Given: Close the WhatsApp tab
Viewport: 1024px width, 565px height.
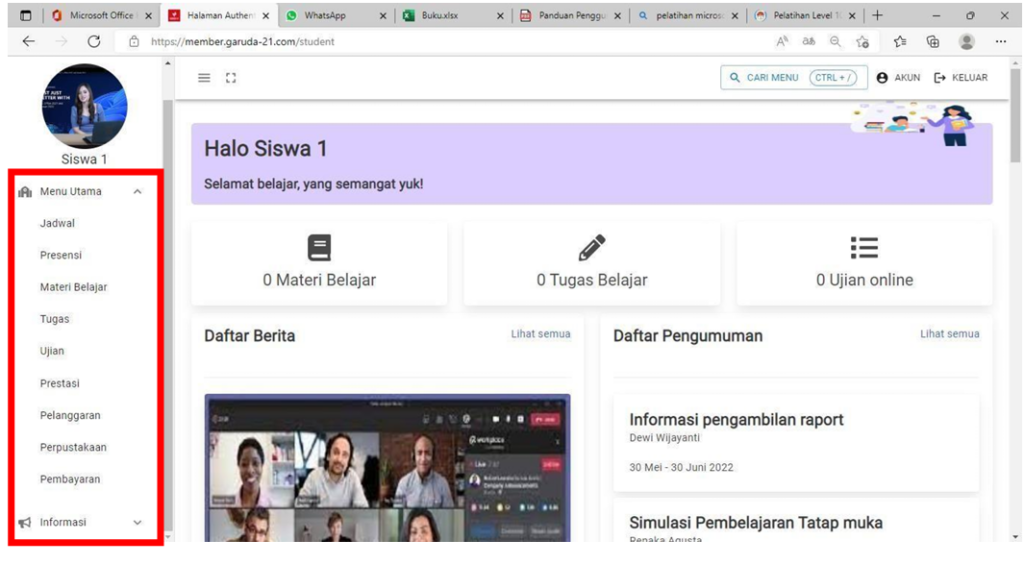Looking at the screenshot, I should click(383, 16).
